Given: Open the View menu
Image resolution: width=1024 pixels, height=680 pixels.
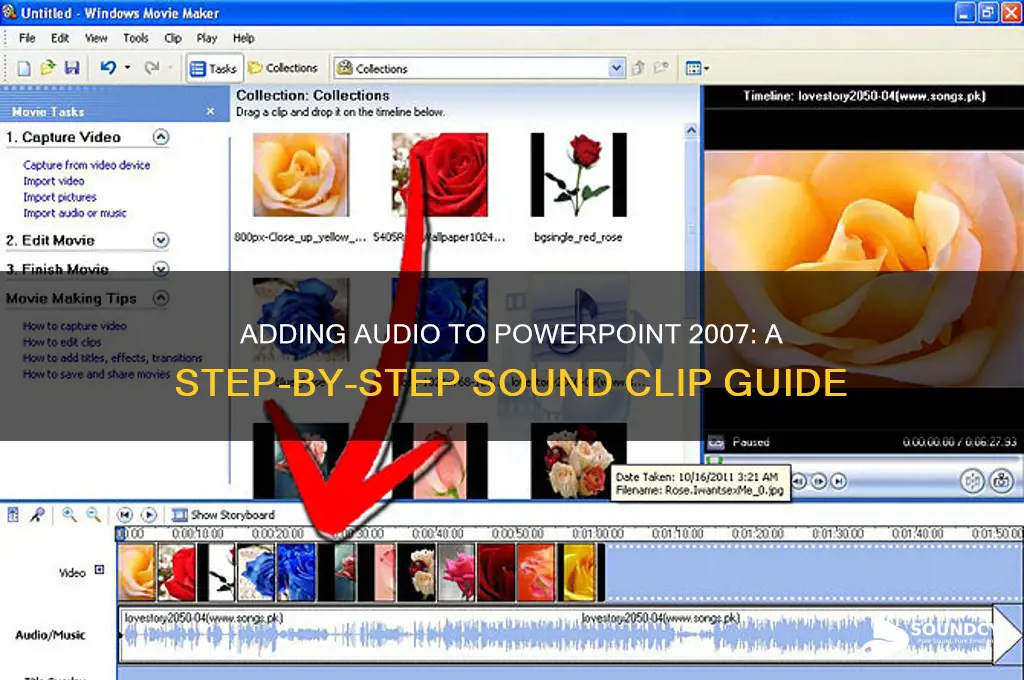Looking at the screenshot, I should 96,38.
